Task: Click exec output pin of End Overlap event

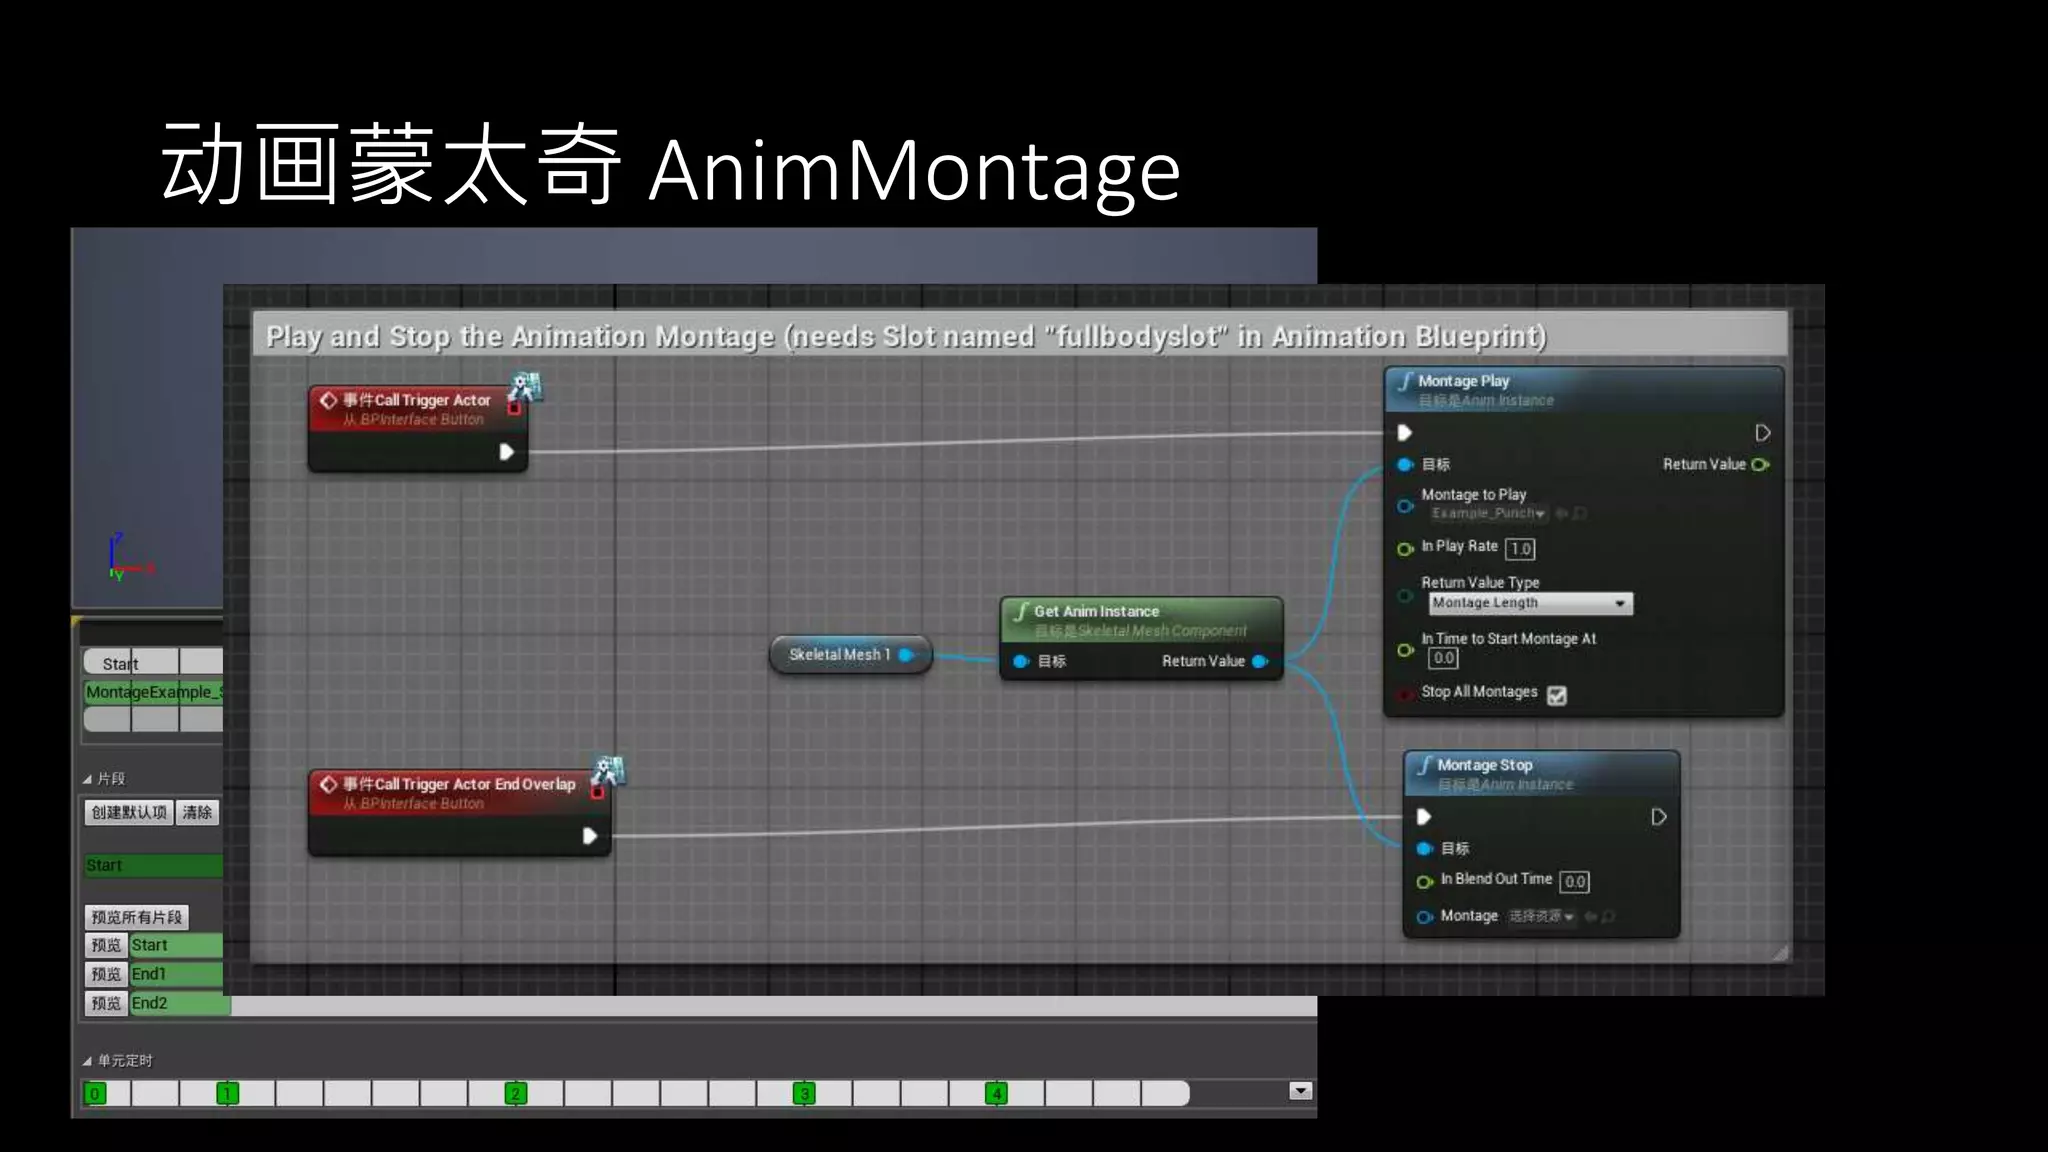Action: coord(590,836)
